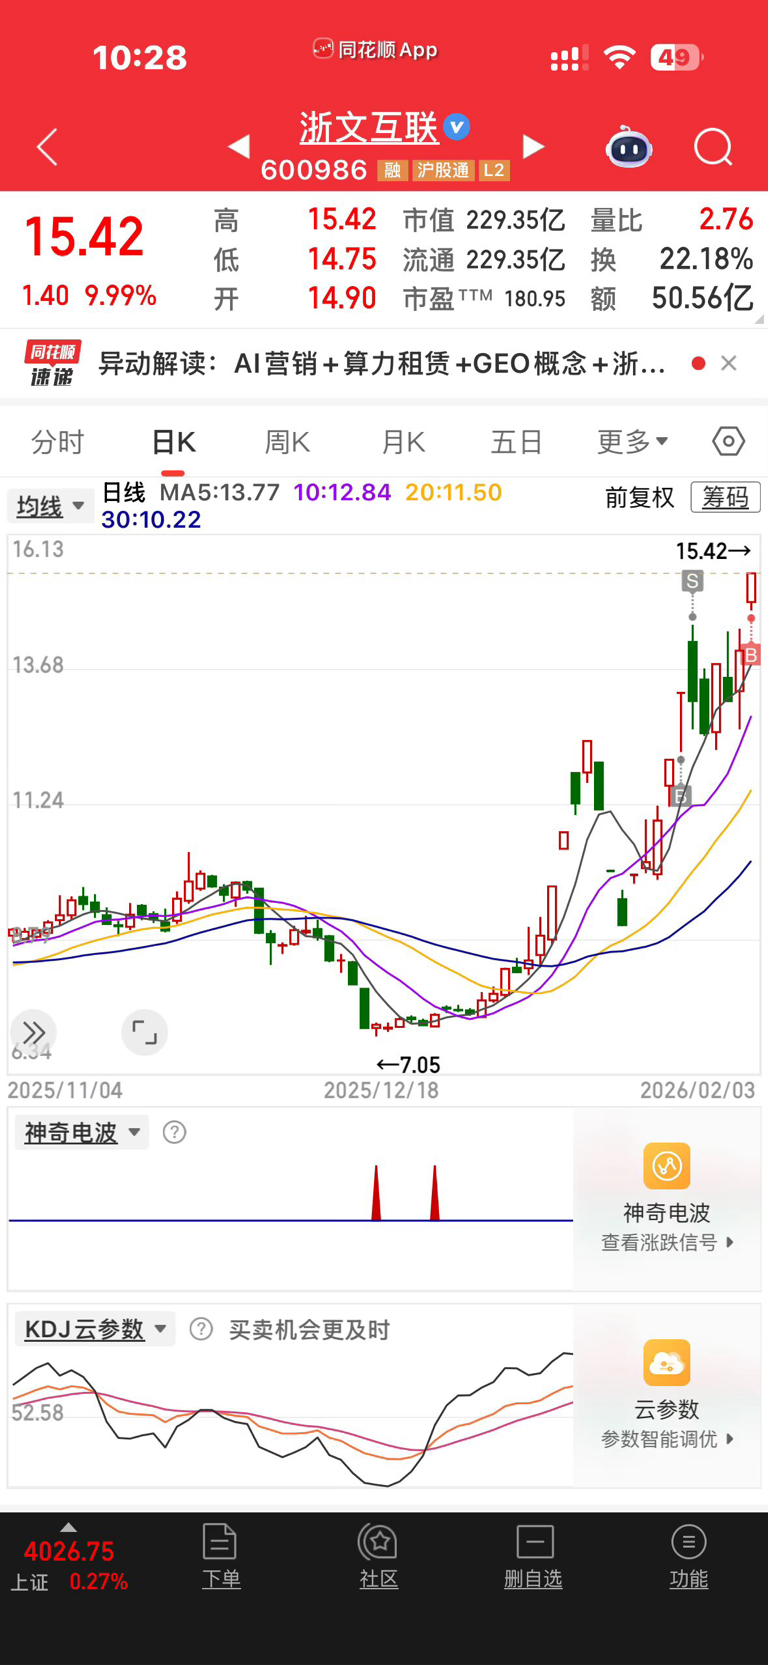Tap the yellow 20:11.50 value
Image resolution: width=769 pixels, height=1665 pixels.
coord(454,492)
